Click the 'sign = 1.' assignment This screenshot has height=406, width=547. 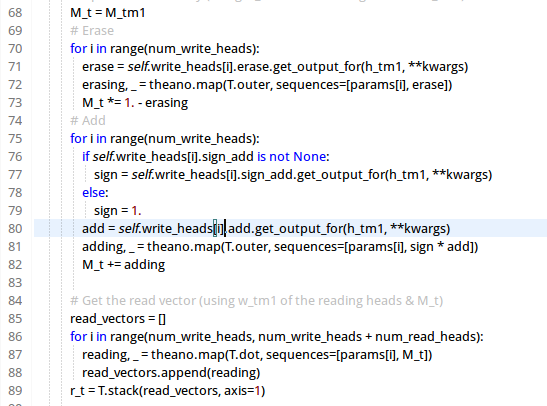118,211
